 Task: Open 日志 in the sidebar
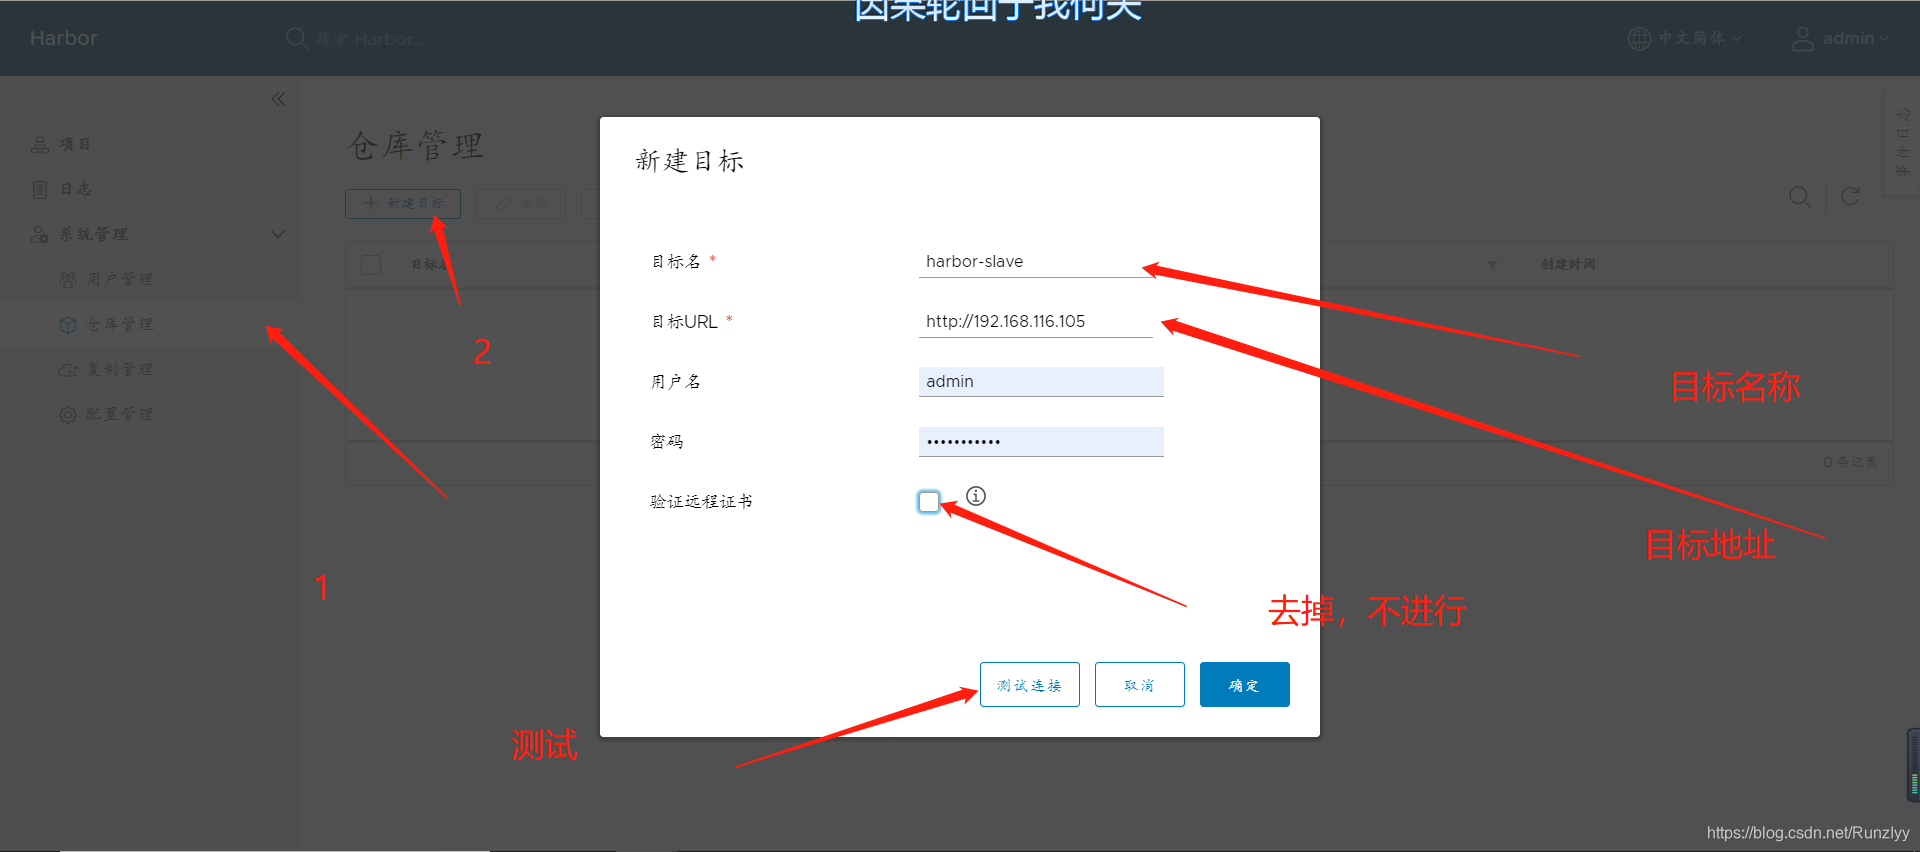(75, 189)
